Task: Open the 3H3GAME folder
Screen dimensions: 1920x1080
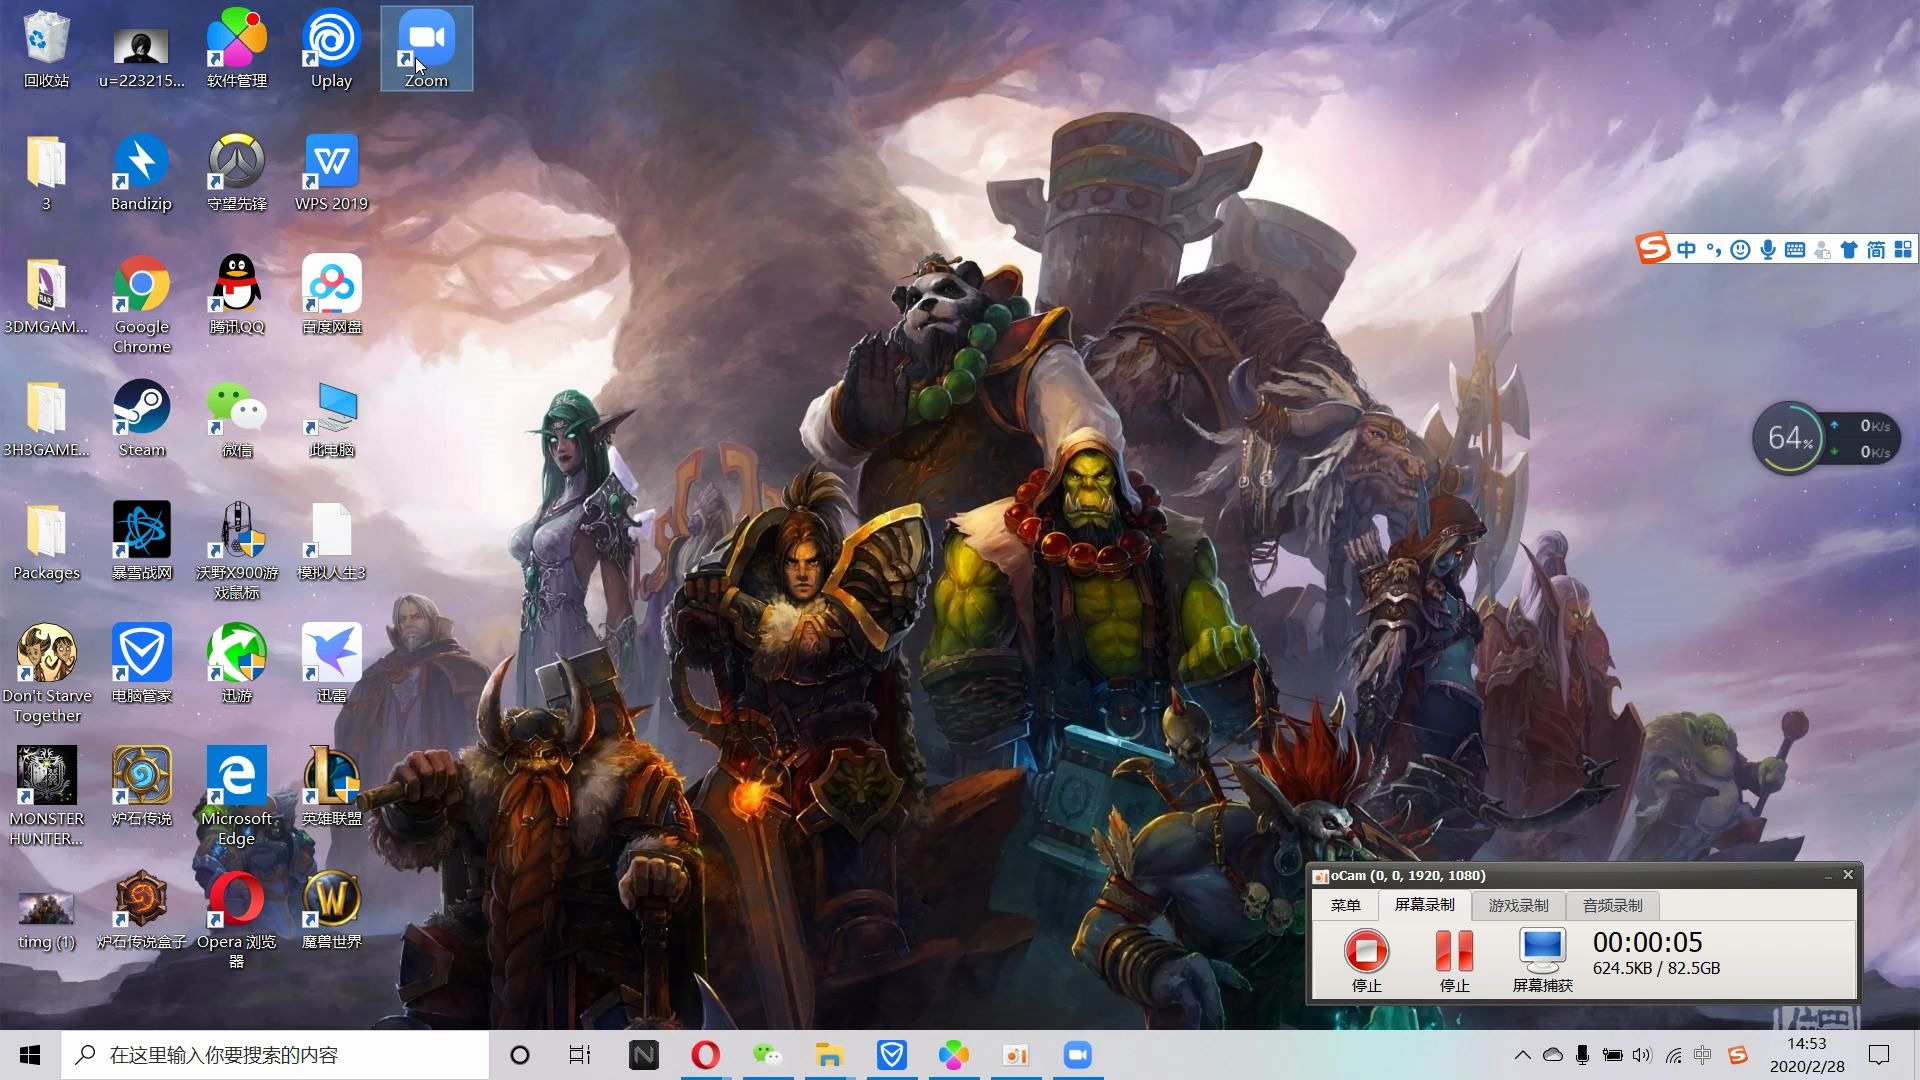Action: 46,418
